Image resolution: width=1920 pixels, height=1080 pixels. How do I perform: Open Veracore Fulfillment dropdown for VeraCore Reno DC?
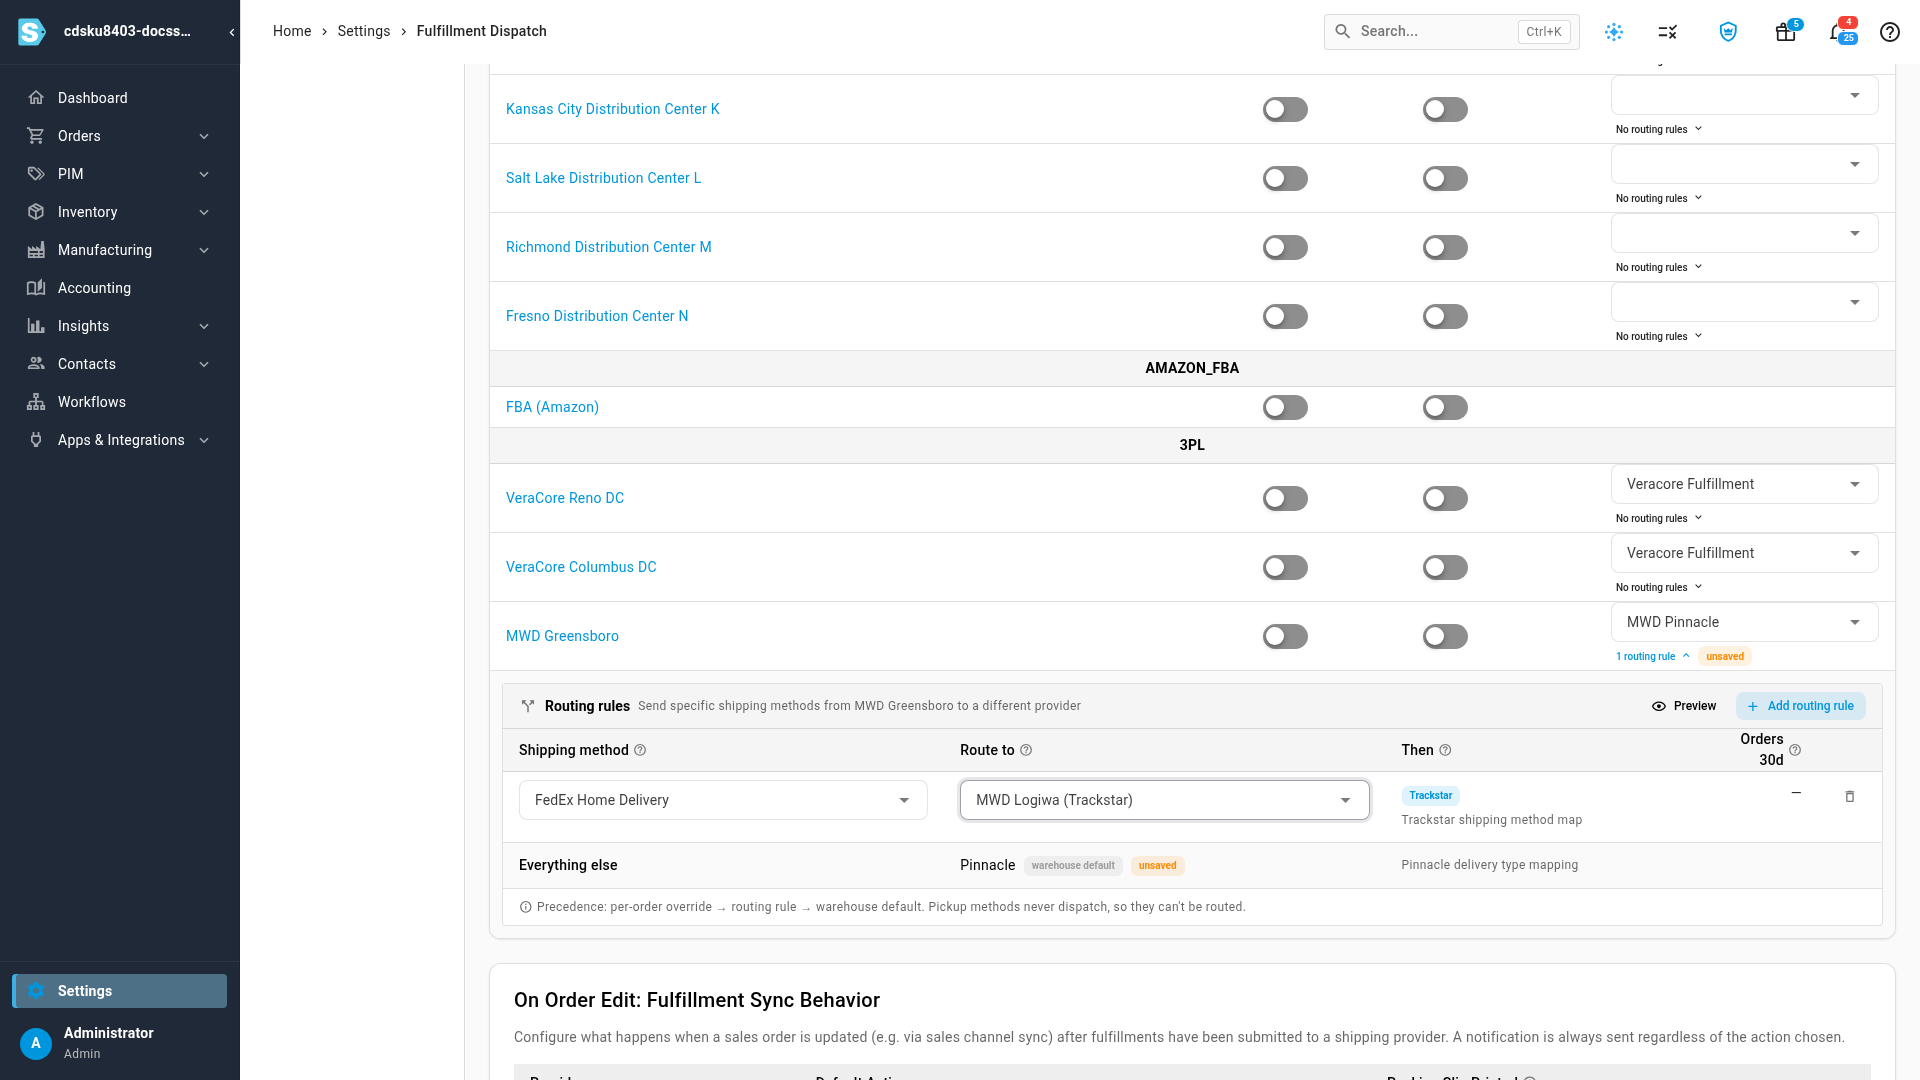pyautogui.click(x=1744, y=484)
